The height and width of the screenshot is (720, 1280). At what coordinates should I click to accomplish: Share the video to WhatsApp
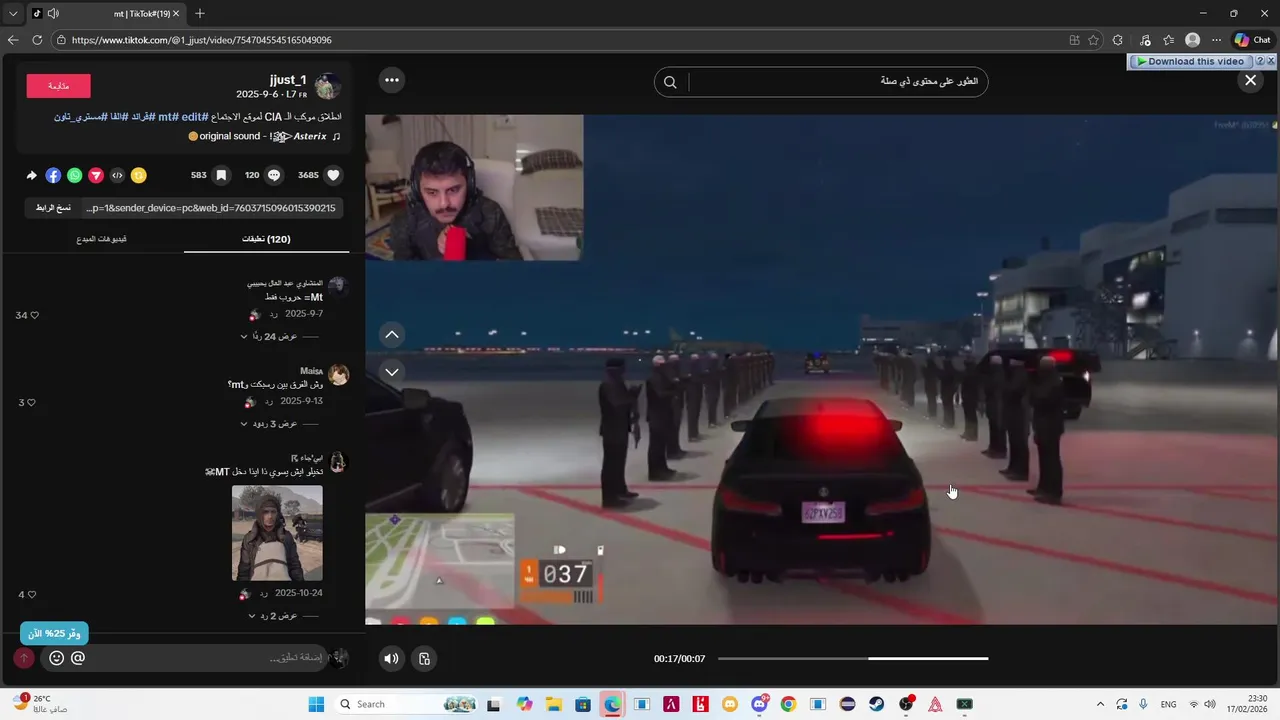click(x=75, y=175)
